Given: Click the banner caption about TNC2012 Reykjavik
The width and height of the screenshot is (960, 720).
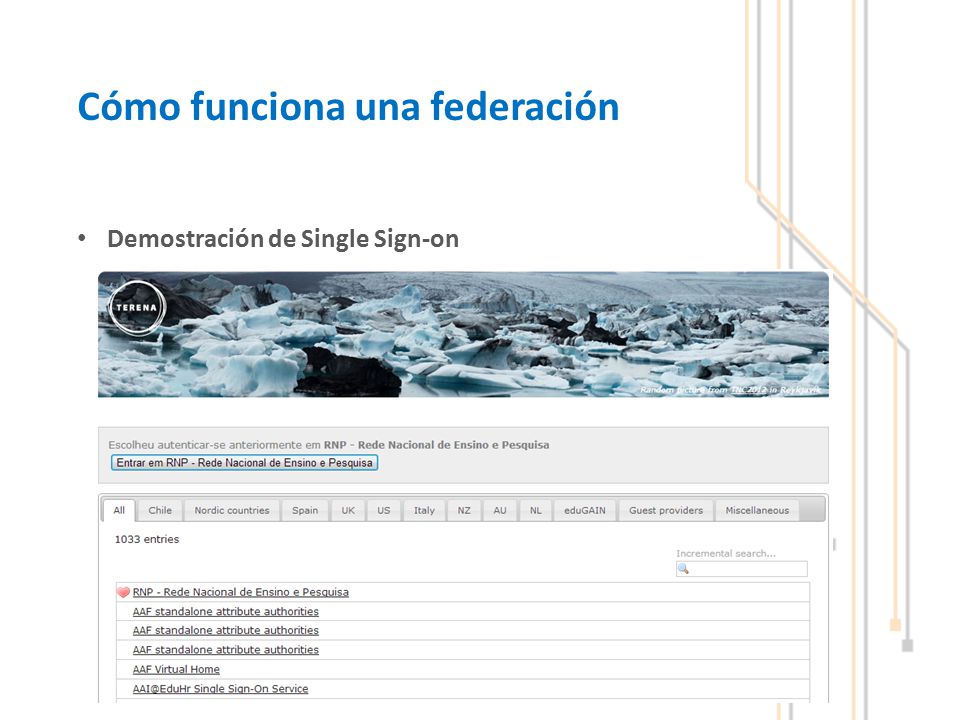Looking at the screenshot, I should (x=730, y=389).
